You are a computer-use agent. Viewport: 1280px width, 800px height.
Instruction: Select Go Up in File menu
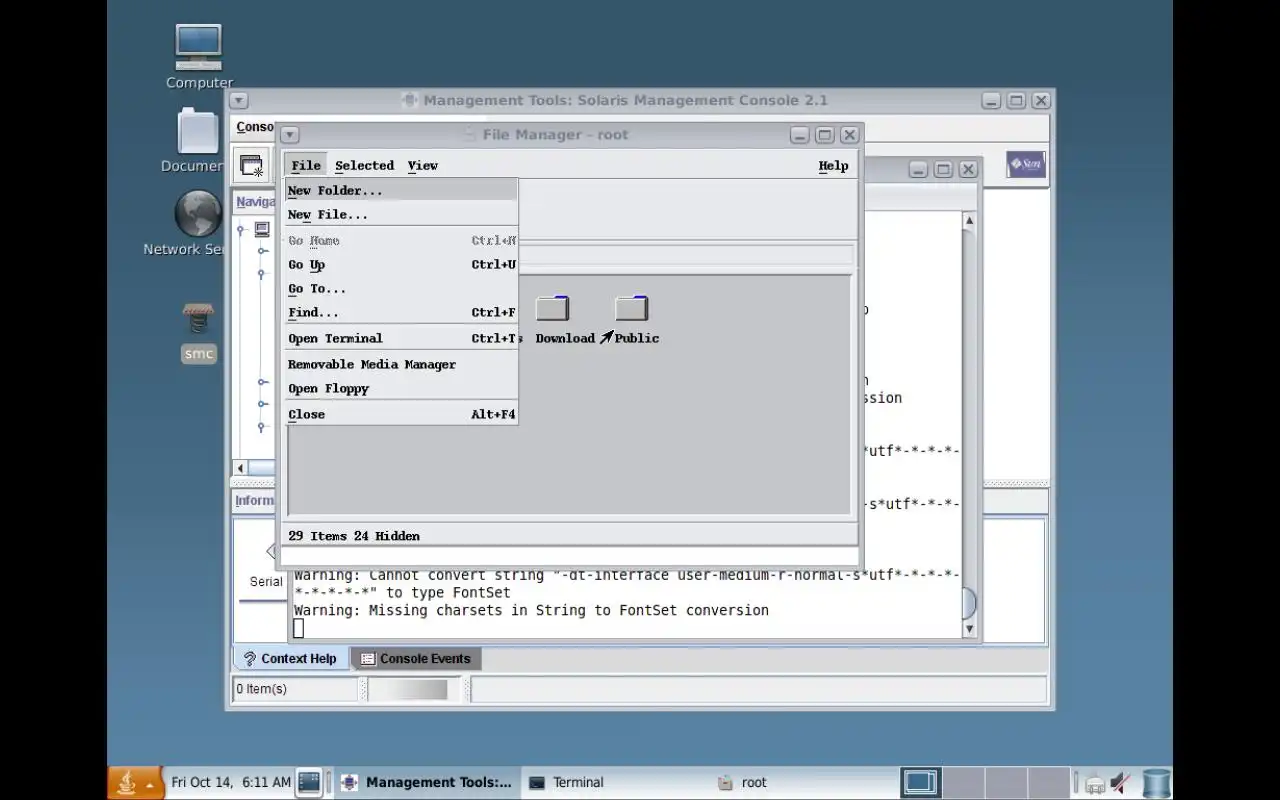pos(401,264)
